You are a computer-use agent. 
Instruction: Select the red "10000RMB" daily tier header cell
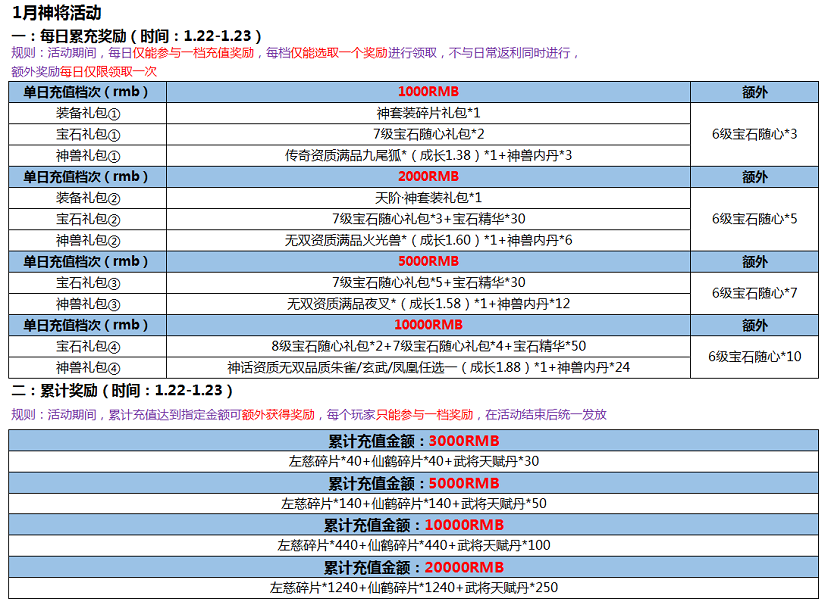pos(428,325)
